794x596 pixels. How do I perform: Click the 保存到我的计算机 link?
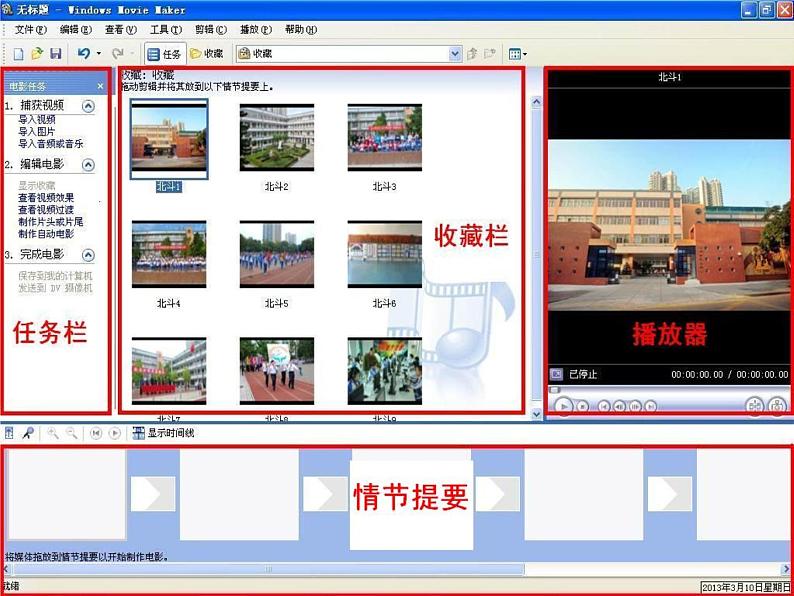click(x=55, y=276)
